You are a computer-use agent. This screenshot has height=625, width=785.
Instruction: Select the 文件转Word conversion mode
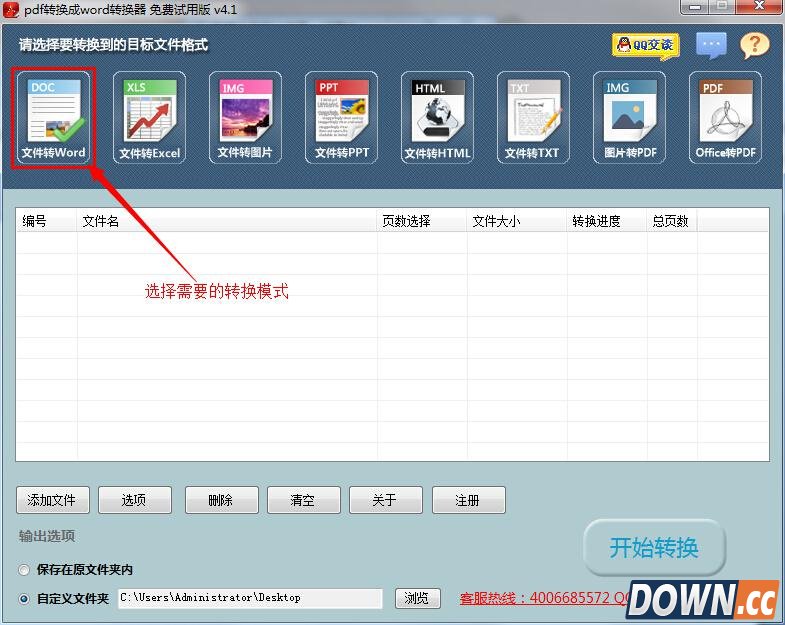pyautogui.click(x=54, y=118)
